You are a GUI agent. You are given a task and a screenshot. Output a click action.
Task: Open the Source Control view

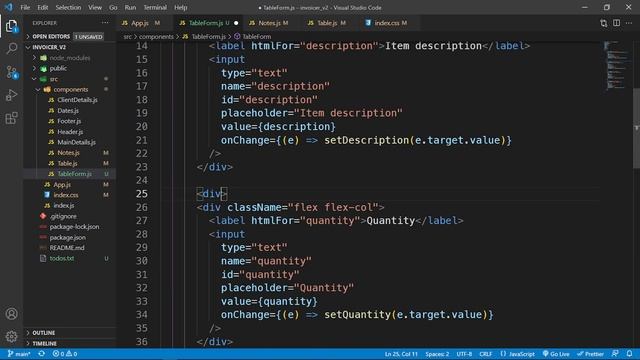[x=11, y=72]
